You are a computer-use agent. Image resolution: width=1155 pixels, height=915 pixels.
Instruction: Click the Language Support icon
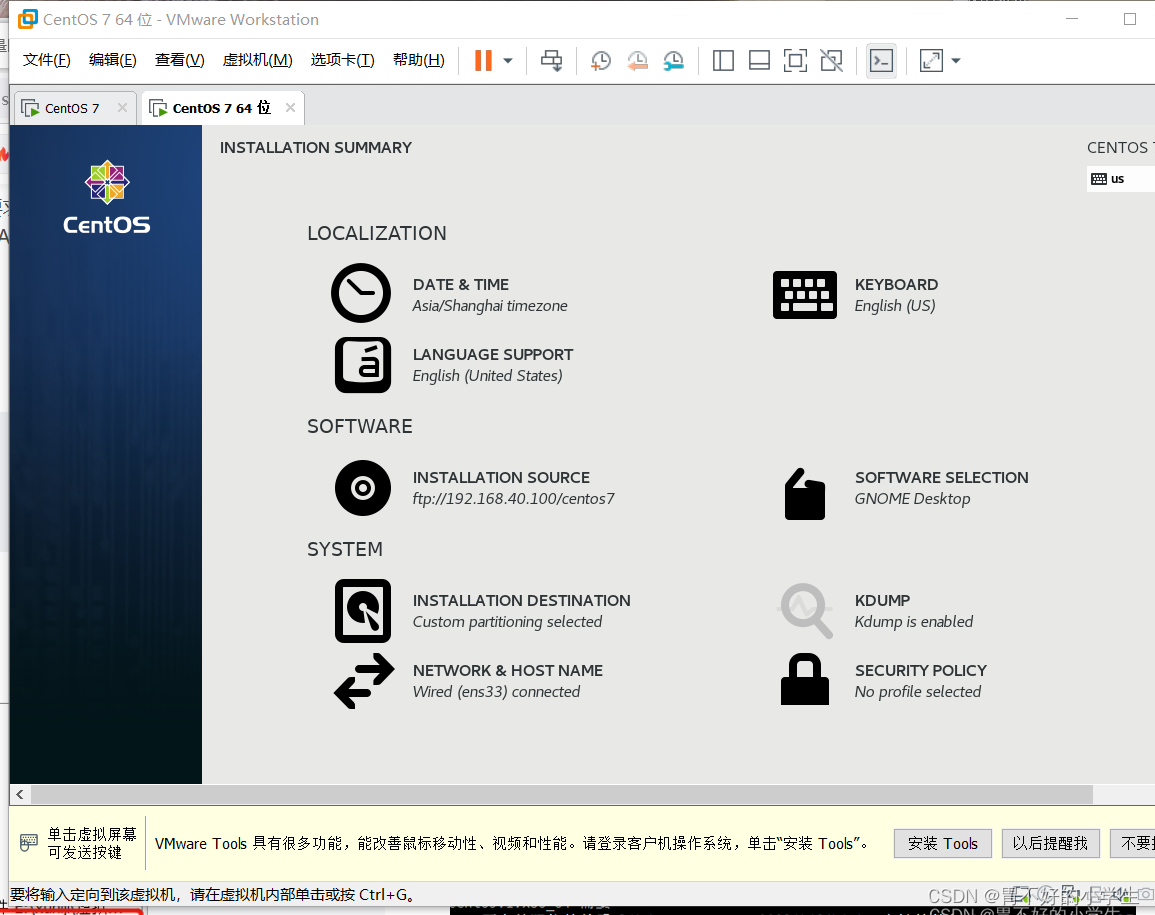[362, 365]
